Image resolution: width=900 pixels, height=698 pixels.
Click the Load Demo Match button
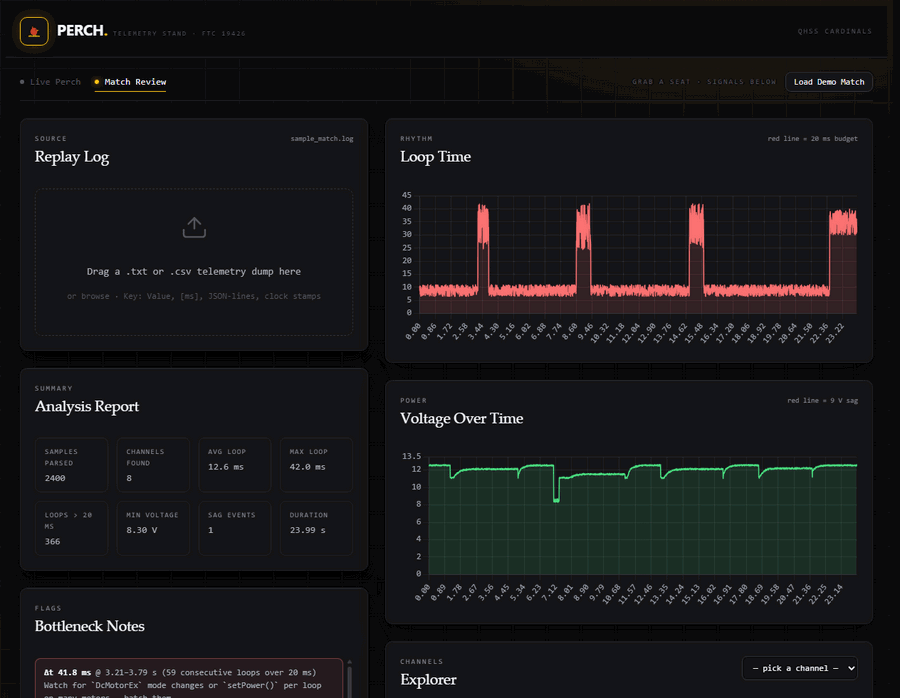tap(828, 82)
